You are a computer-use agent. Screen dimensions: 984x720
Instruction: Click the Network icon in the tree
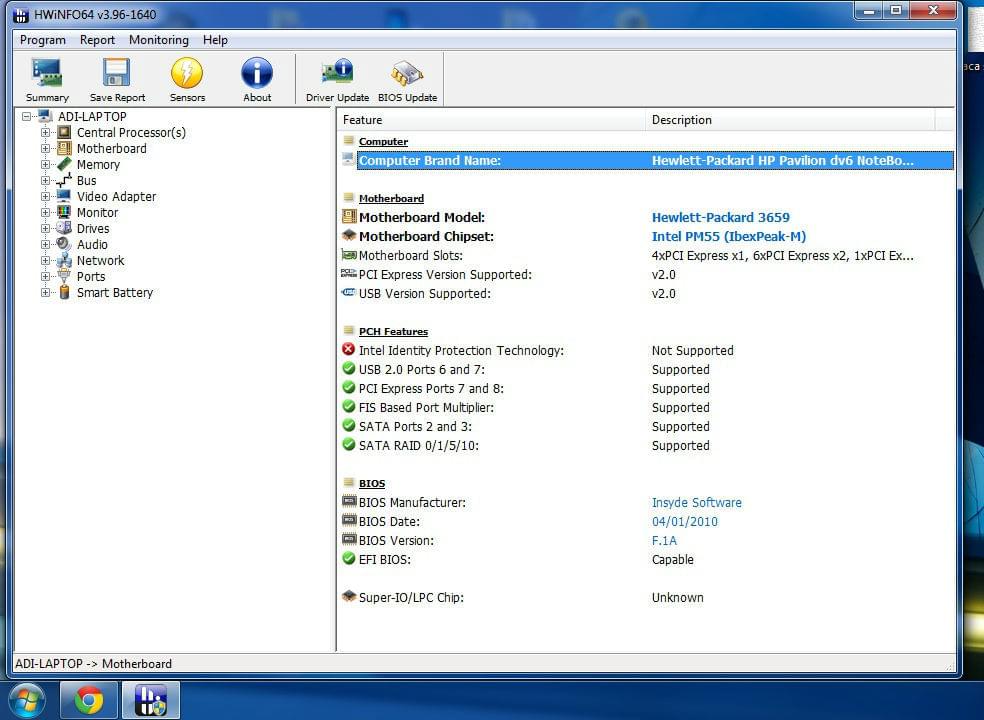click(64, 261)
